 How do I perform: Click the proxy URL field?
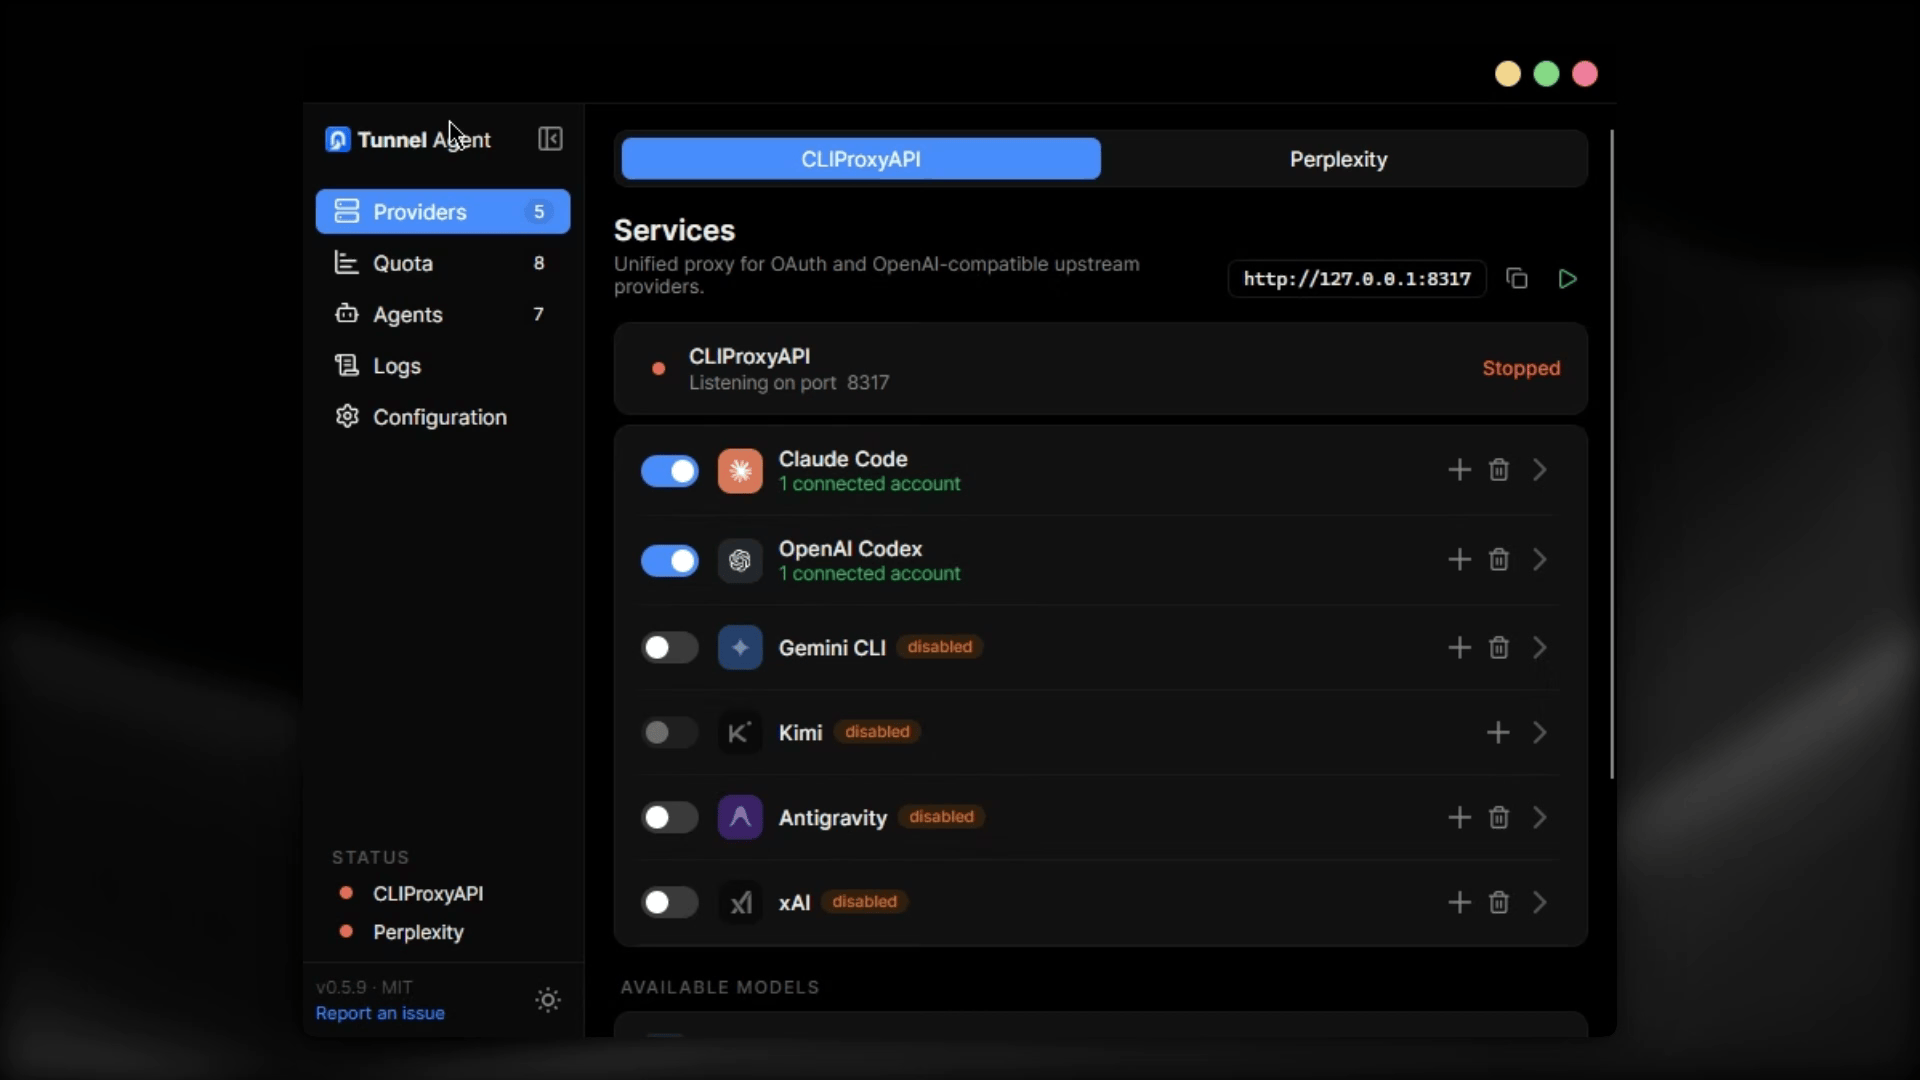(1357, 279)
